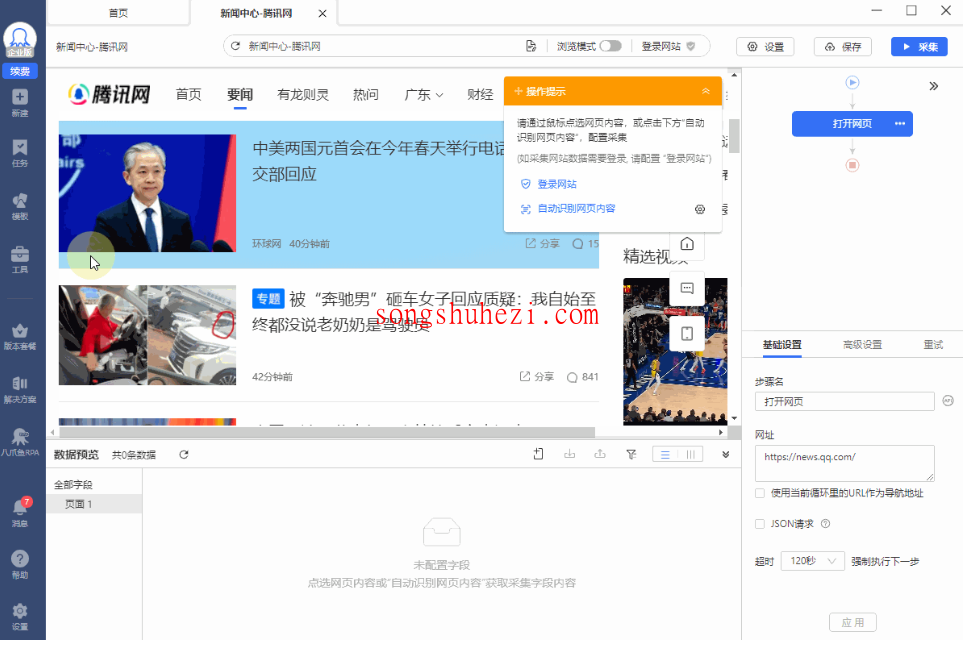Click the mobile device floating icon
The image size is (972, 645).
(x=687, y=334)
